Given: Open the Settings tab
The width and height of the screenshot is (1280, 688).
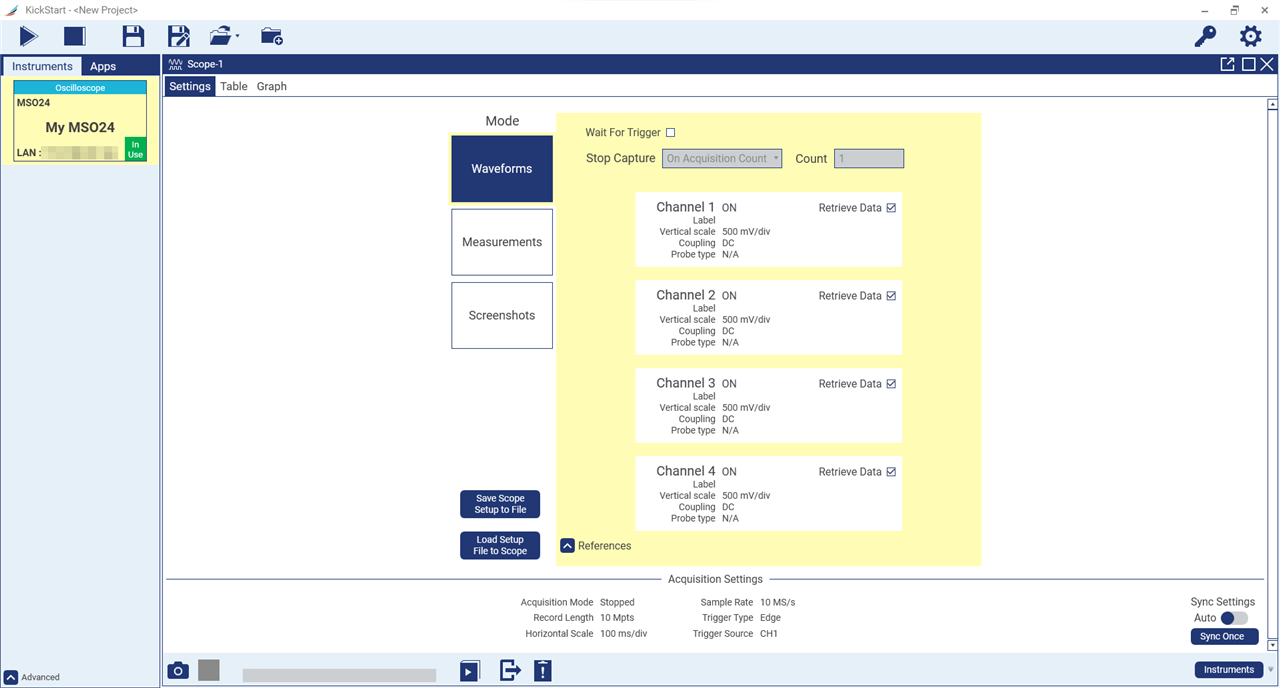Looking at the screenshot, I should (x=190, y=86).
